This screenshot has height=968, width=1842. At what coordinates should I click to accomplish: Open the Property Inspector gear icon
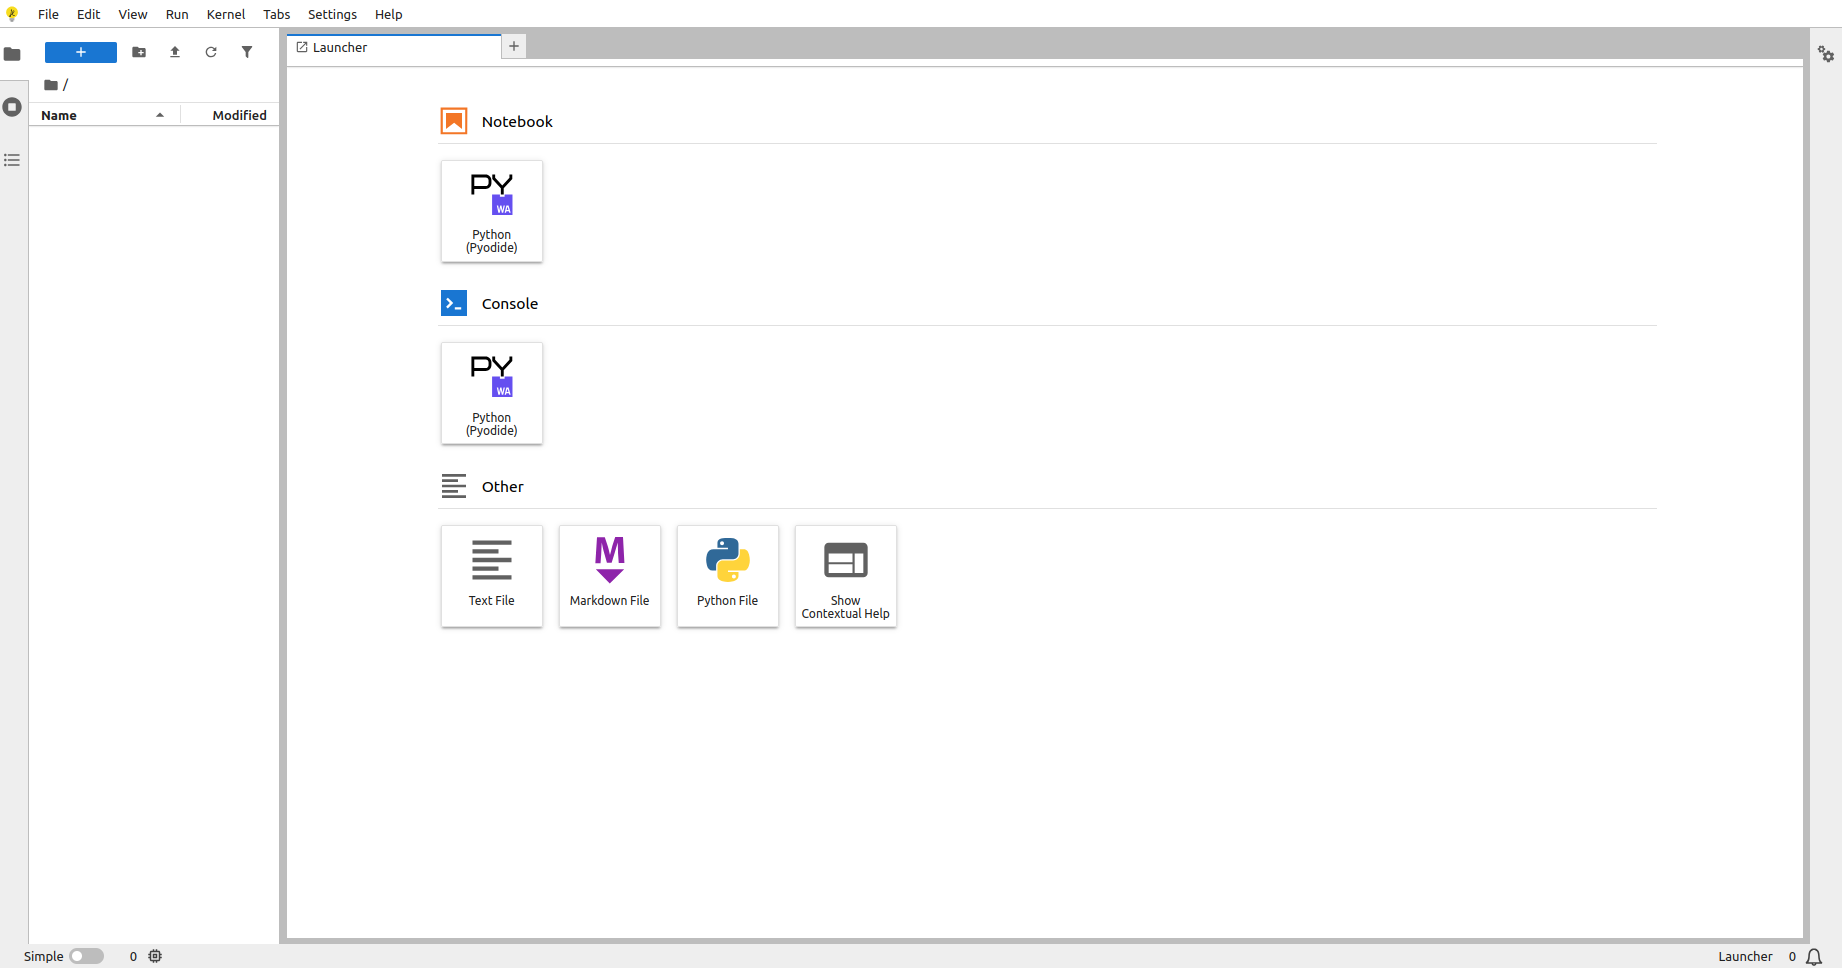pyautogui.click(x=1826, y=54)
